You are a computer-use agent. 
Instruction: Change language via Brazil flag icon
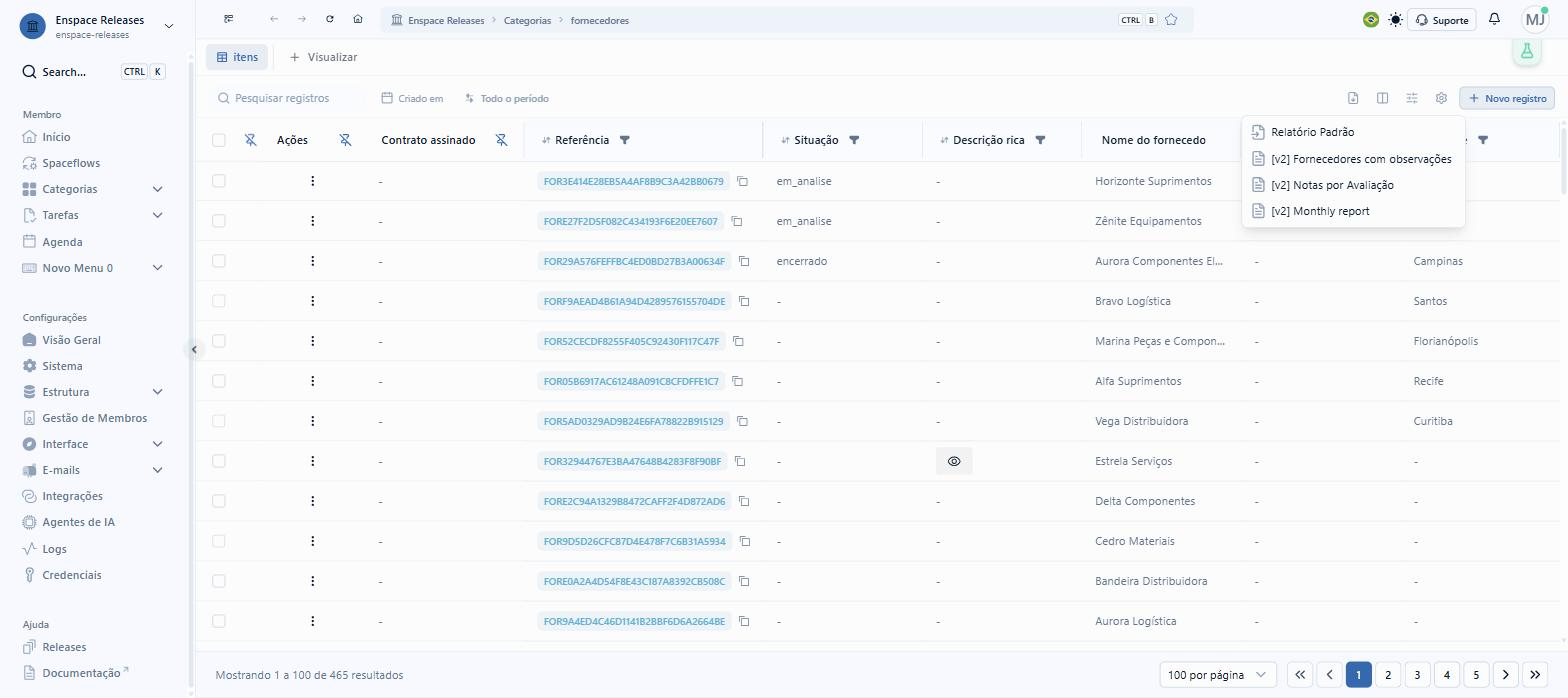pyautogui.click(x=1371, y=19)
